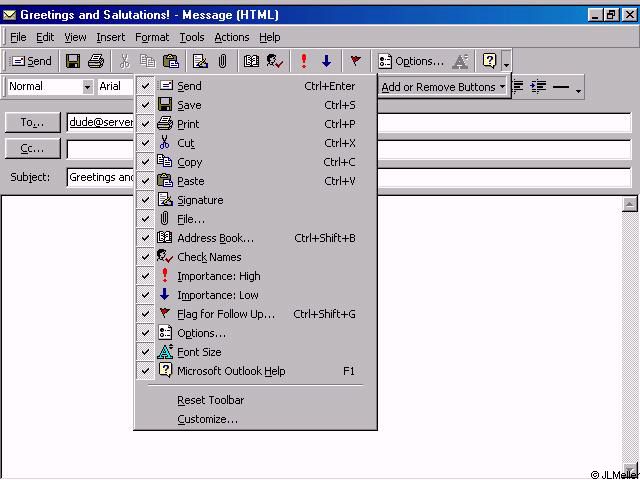This screenshot has width=640, height=480.
Task: Click the Microsoft Outlook Help toolbar icon
Action: pyautogui.click(x=489, y=61)
